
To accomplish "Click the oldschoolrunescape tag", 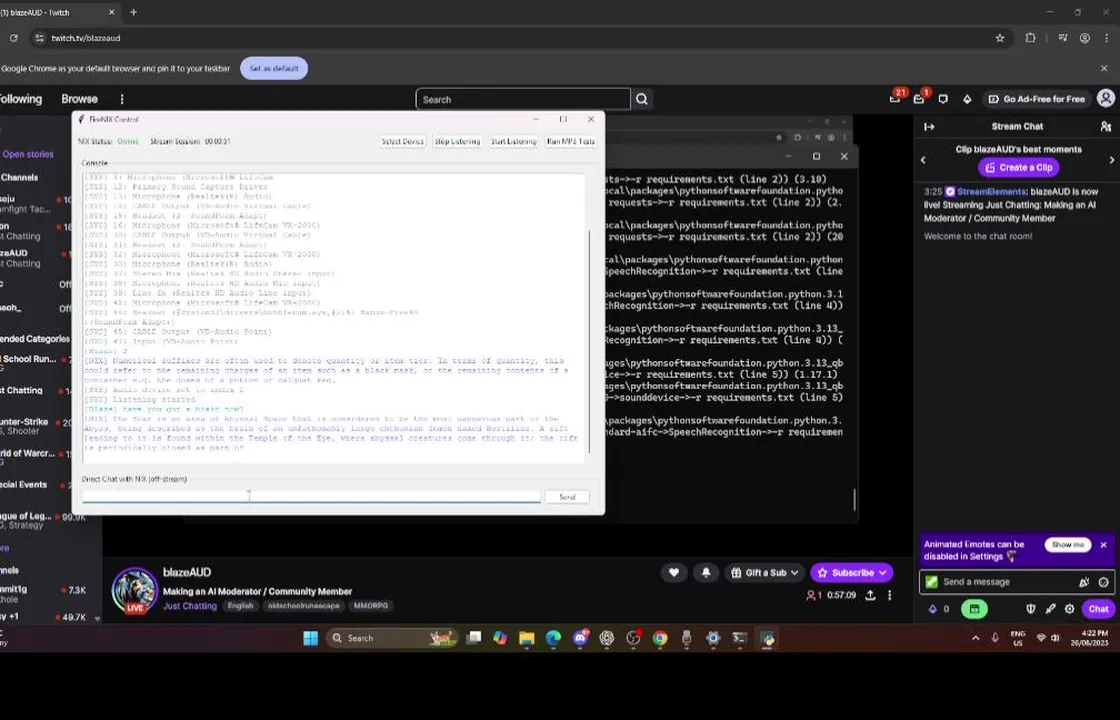I will pos(304,606).
